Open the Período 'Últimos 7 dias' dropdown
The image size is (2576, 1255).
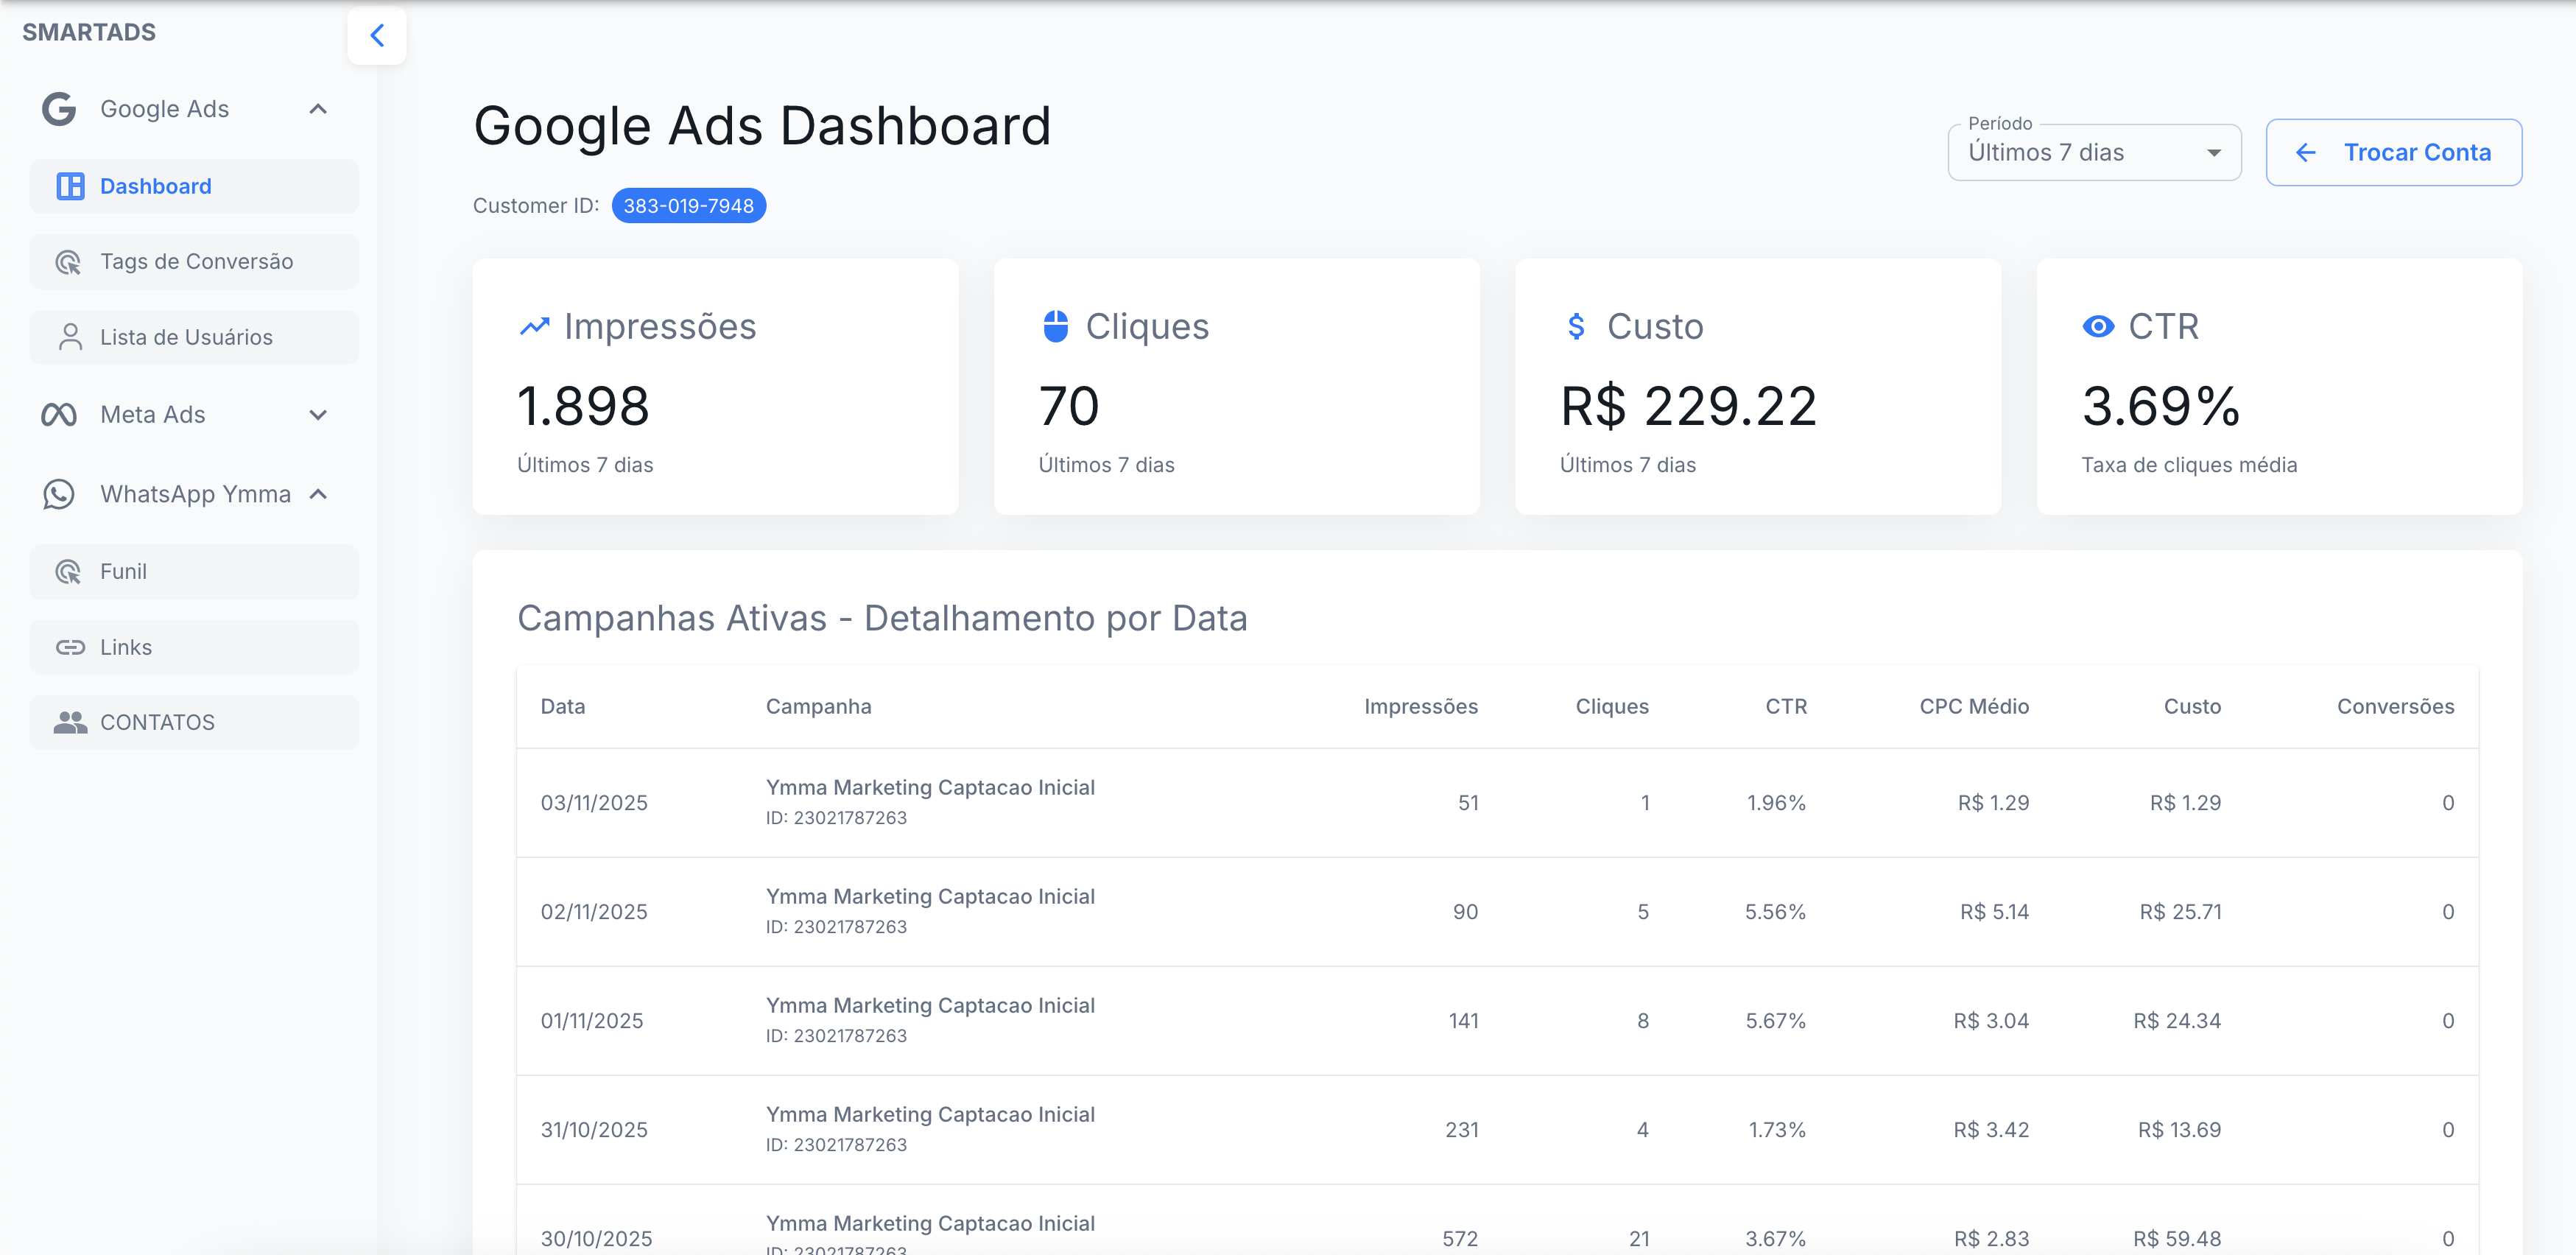[x=2094, y=152]
